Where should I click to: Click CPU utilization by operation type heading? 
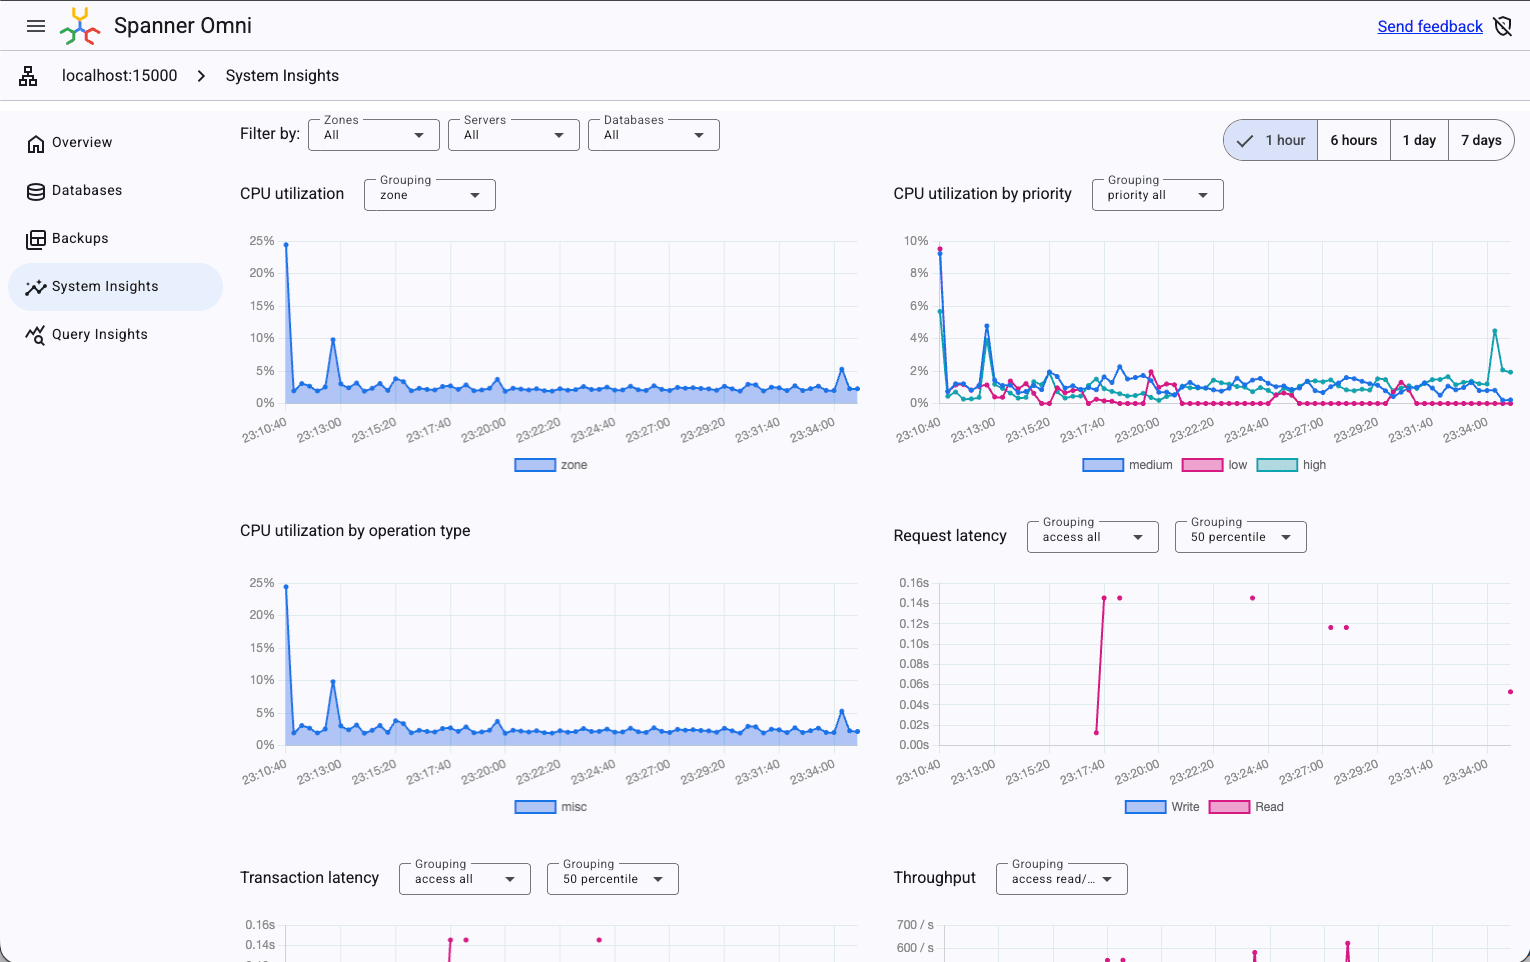click(355, 531)
